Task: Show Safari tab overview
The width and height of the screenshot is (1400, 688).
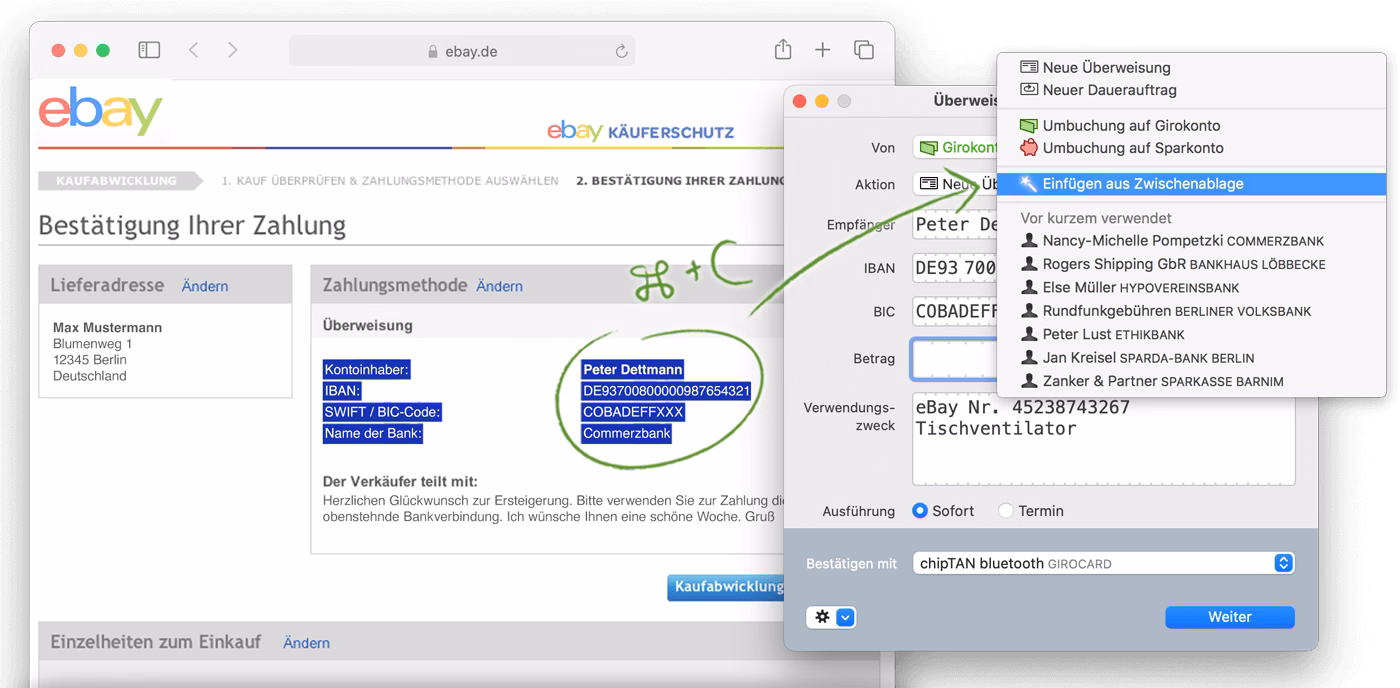Action: point(864,50)
